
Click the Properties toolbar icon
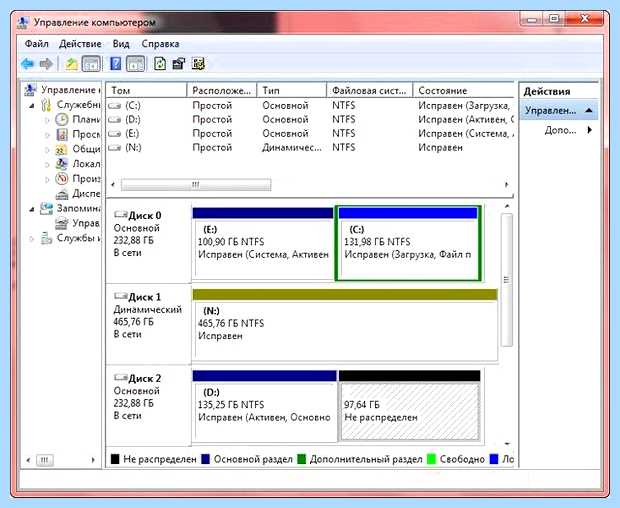coord(179,64)
